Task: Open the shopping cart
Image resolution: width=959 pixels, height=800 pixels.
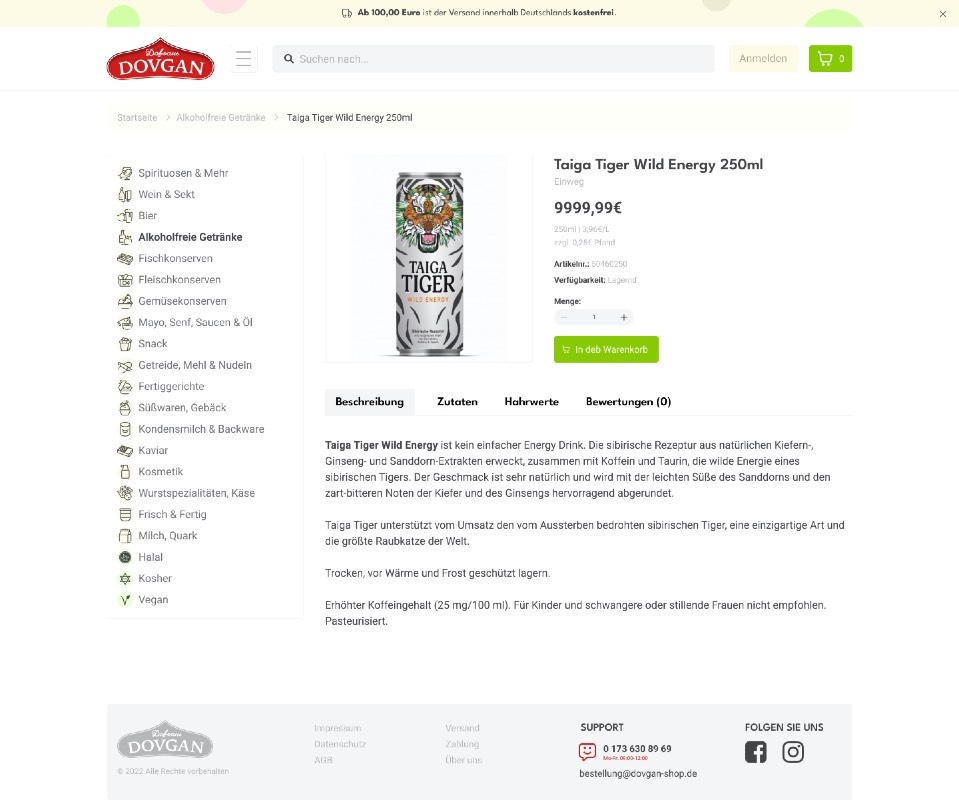Action: click(x=830, y=59)
